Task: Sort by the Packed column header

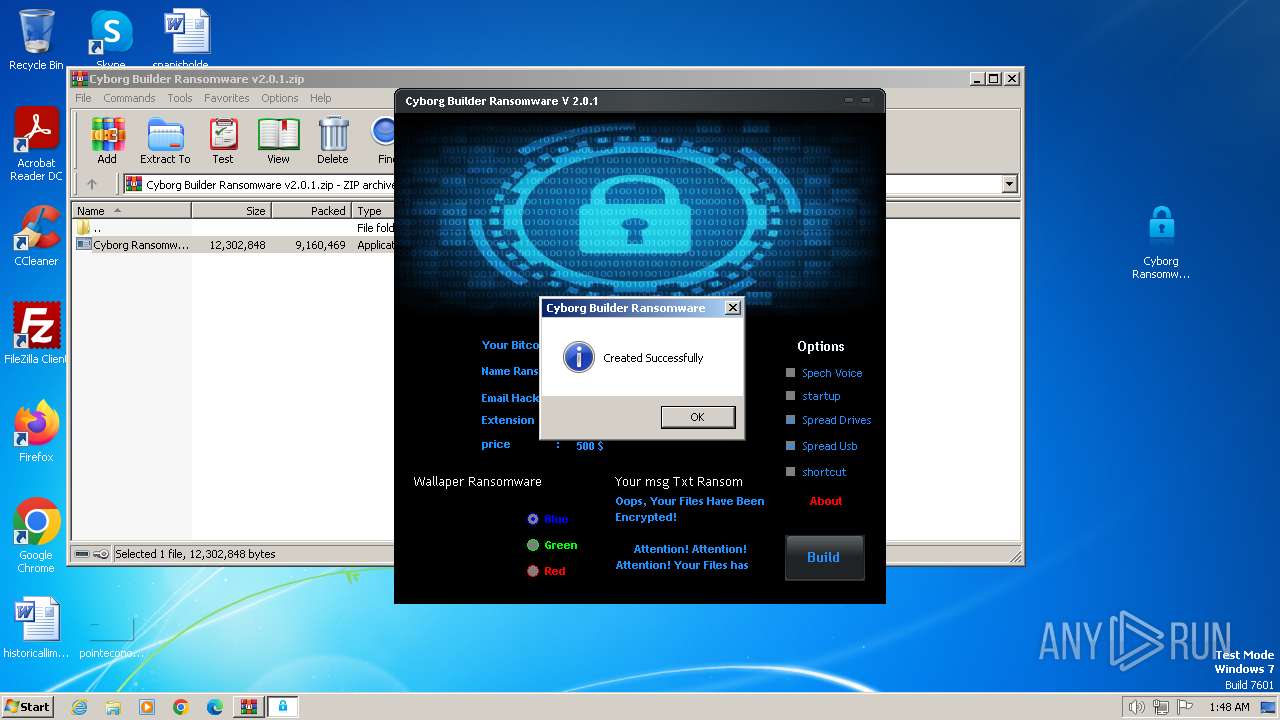Action: tap(311, 211)
